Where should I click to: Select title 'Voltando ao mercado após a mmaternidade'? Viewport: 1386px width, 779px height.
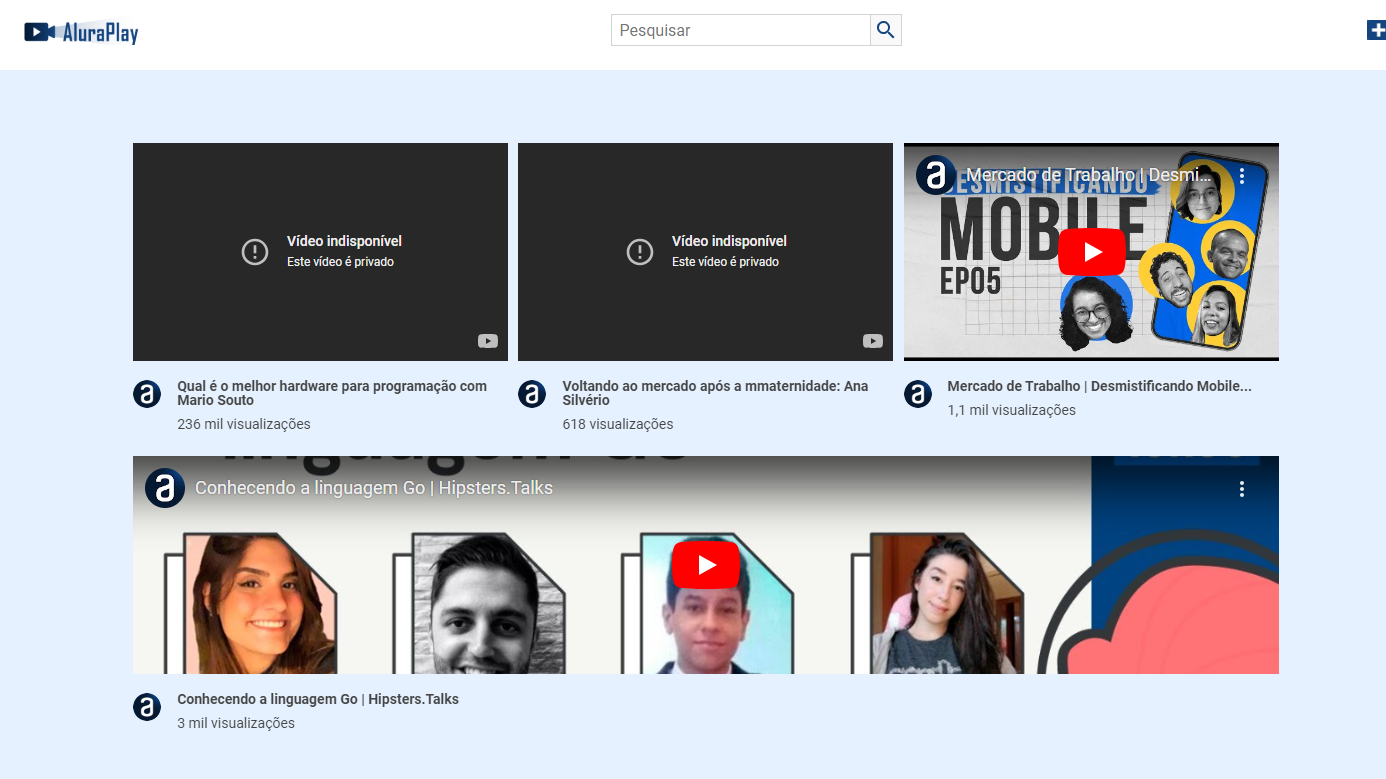coord(715,393)
